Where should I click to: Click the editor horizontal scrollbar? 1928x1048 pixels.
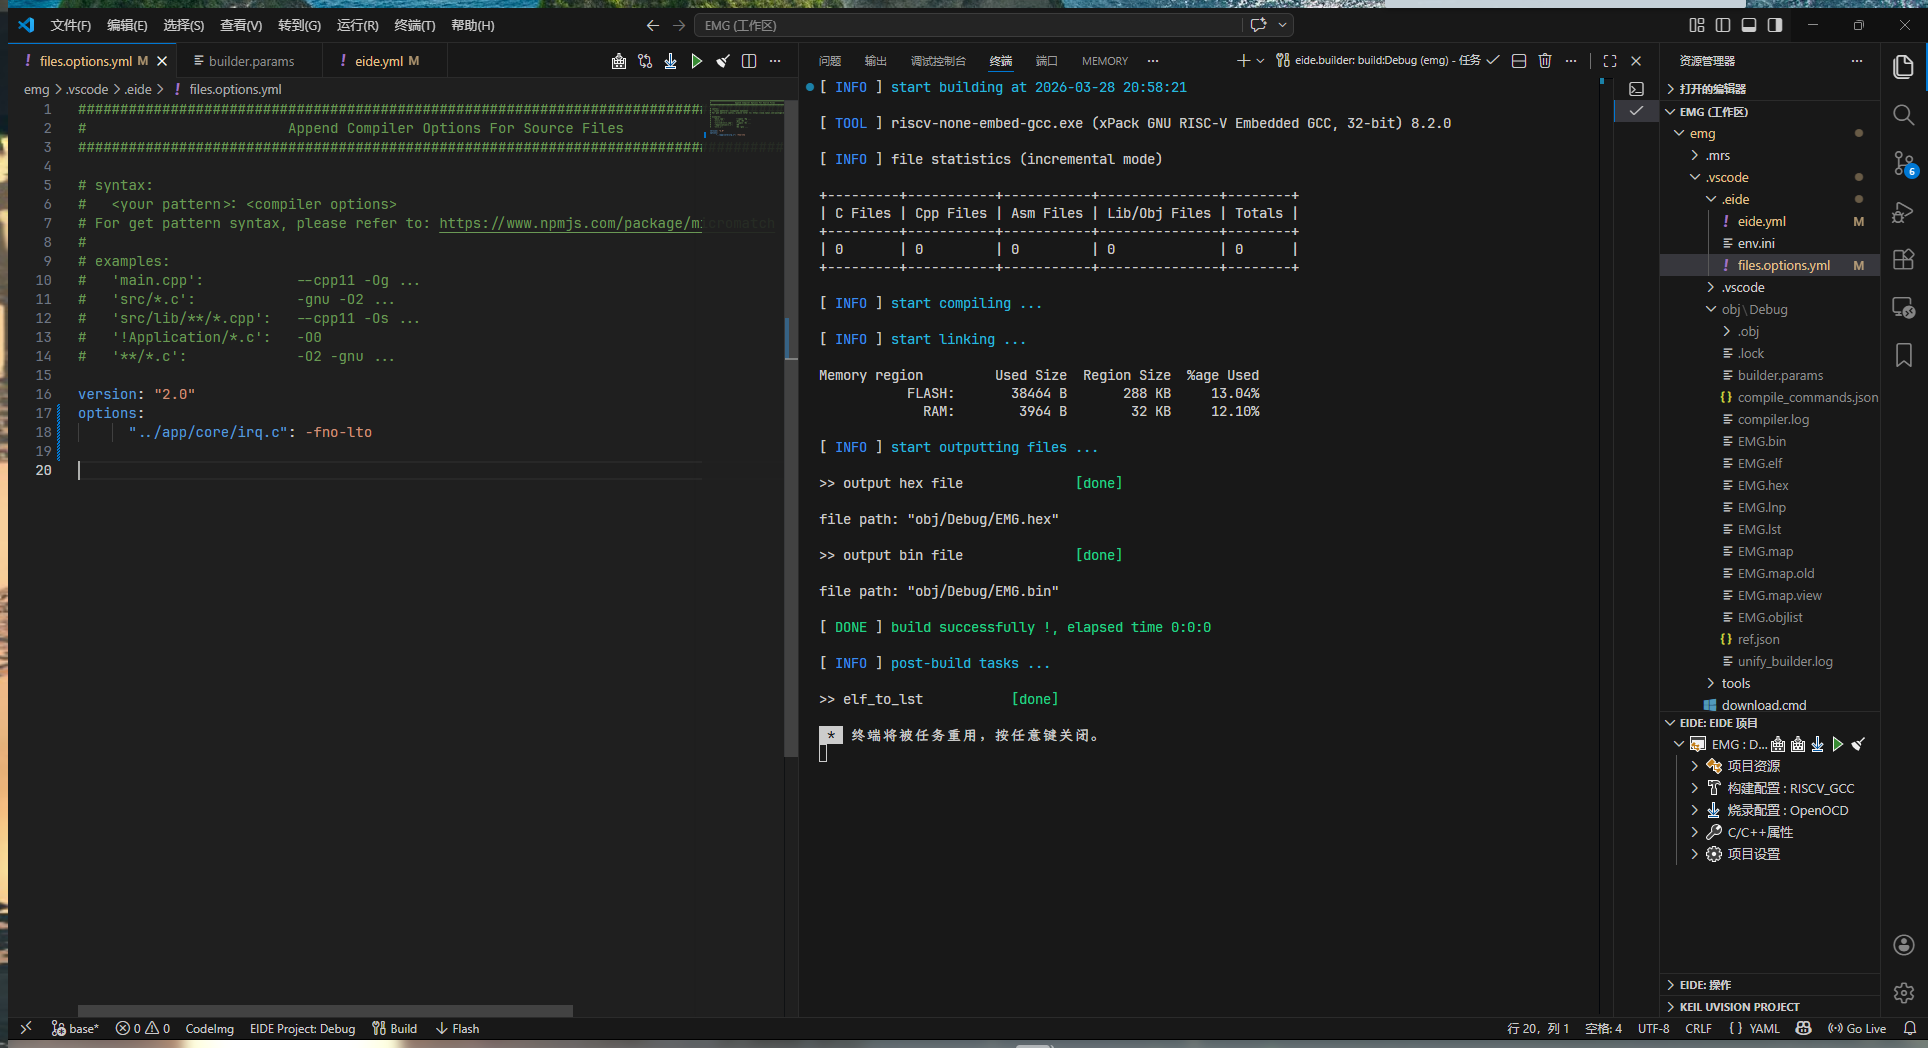point(325,1010)
